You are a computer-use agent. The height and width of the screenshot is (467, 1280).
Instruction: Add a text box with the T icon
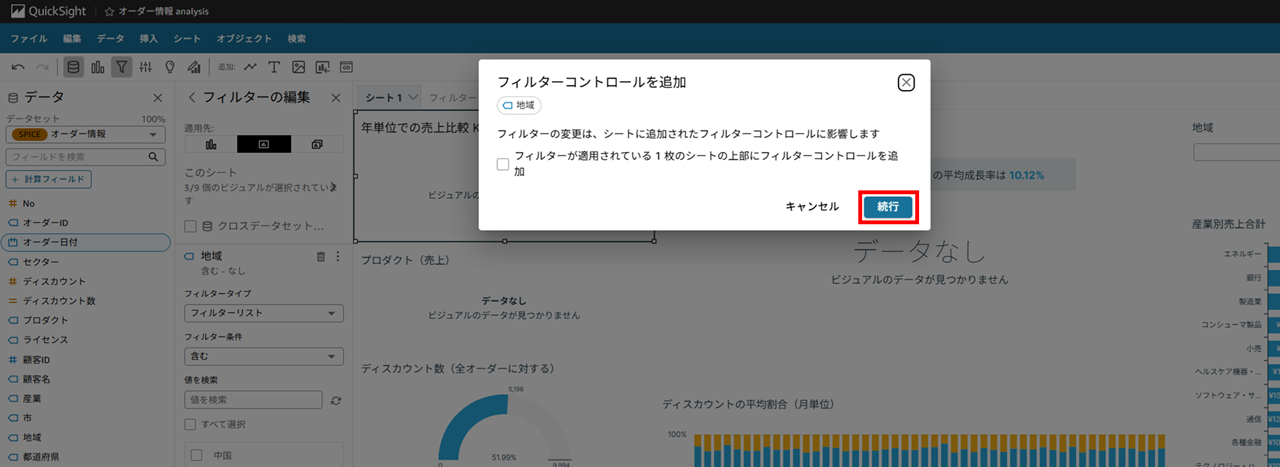[274, 67]
